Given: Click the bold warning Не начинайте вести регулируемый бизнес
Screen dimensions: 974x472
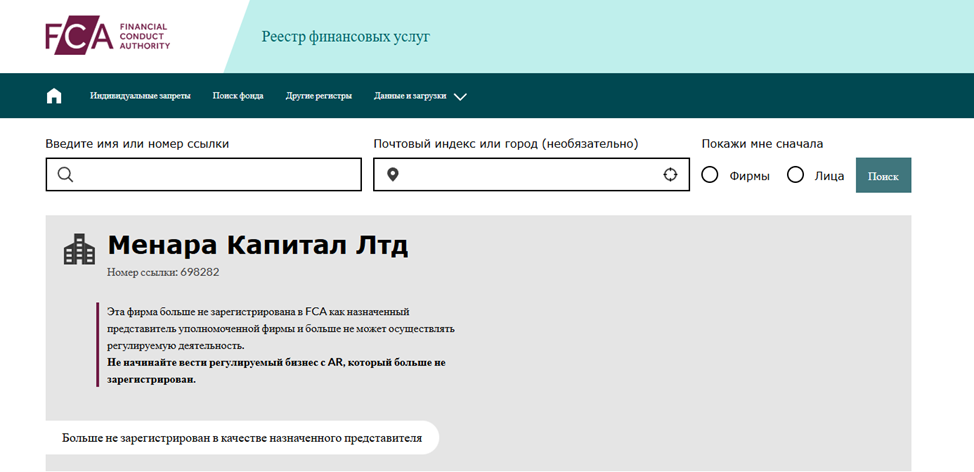Looking at the screenshot, I should (276, 370).
